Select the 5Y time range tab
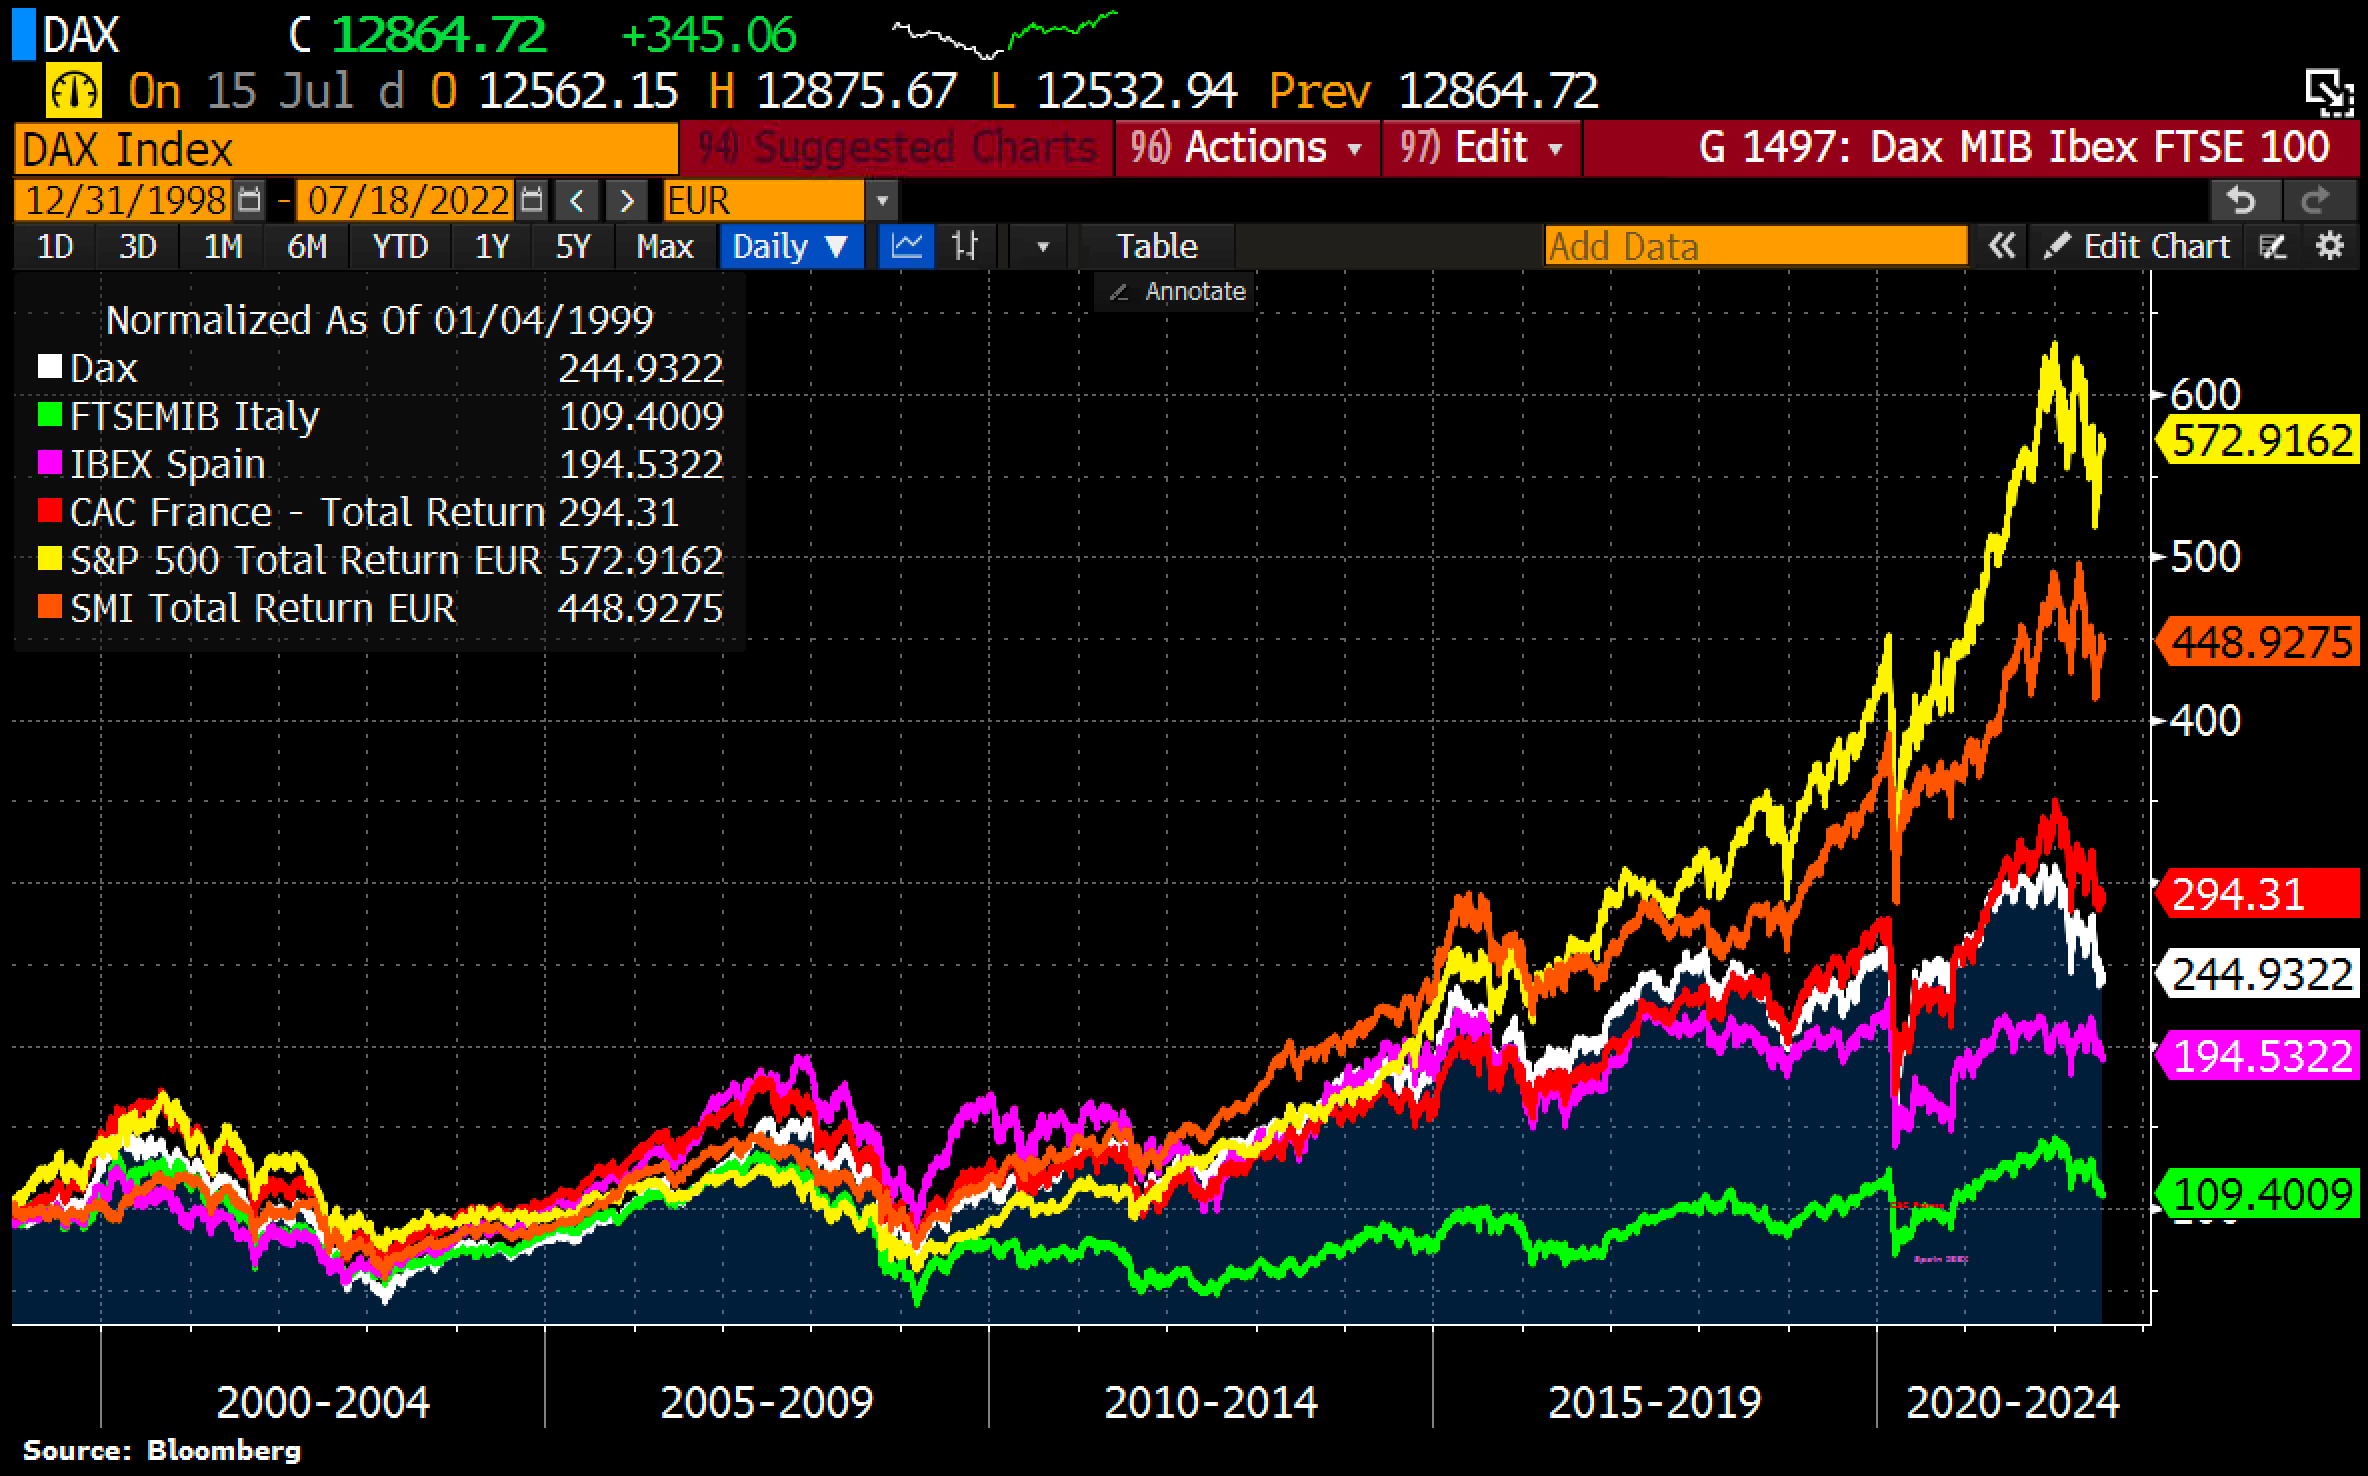This screenshot has width=2368, height=1476. (573, 246)
